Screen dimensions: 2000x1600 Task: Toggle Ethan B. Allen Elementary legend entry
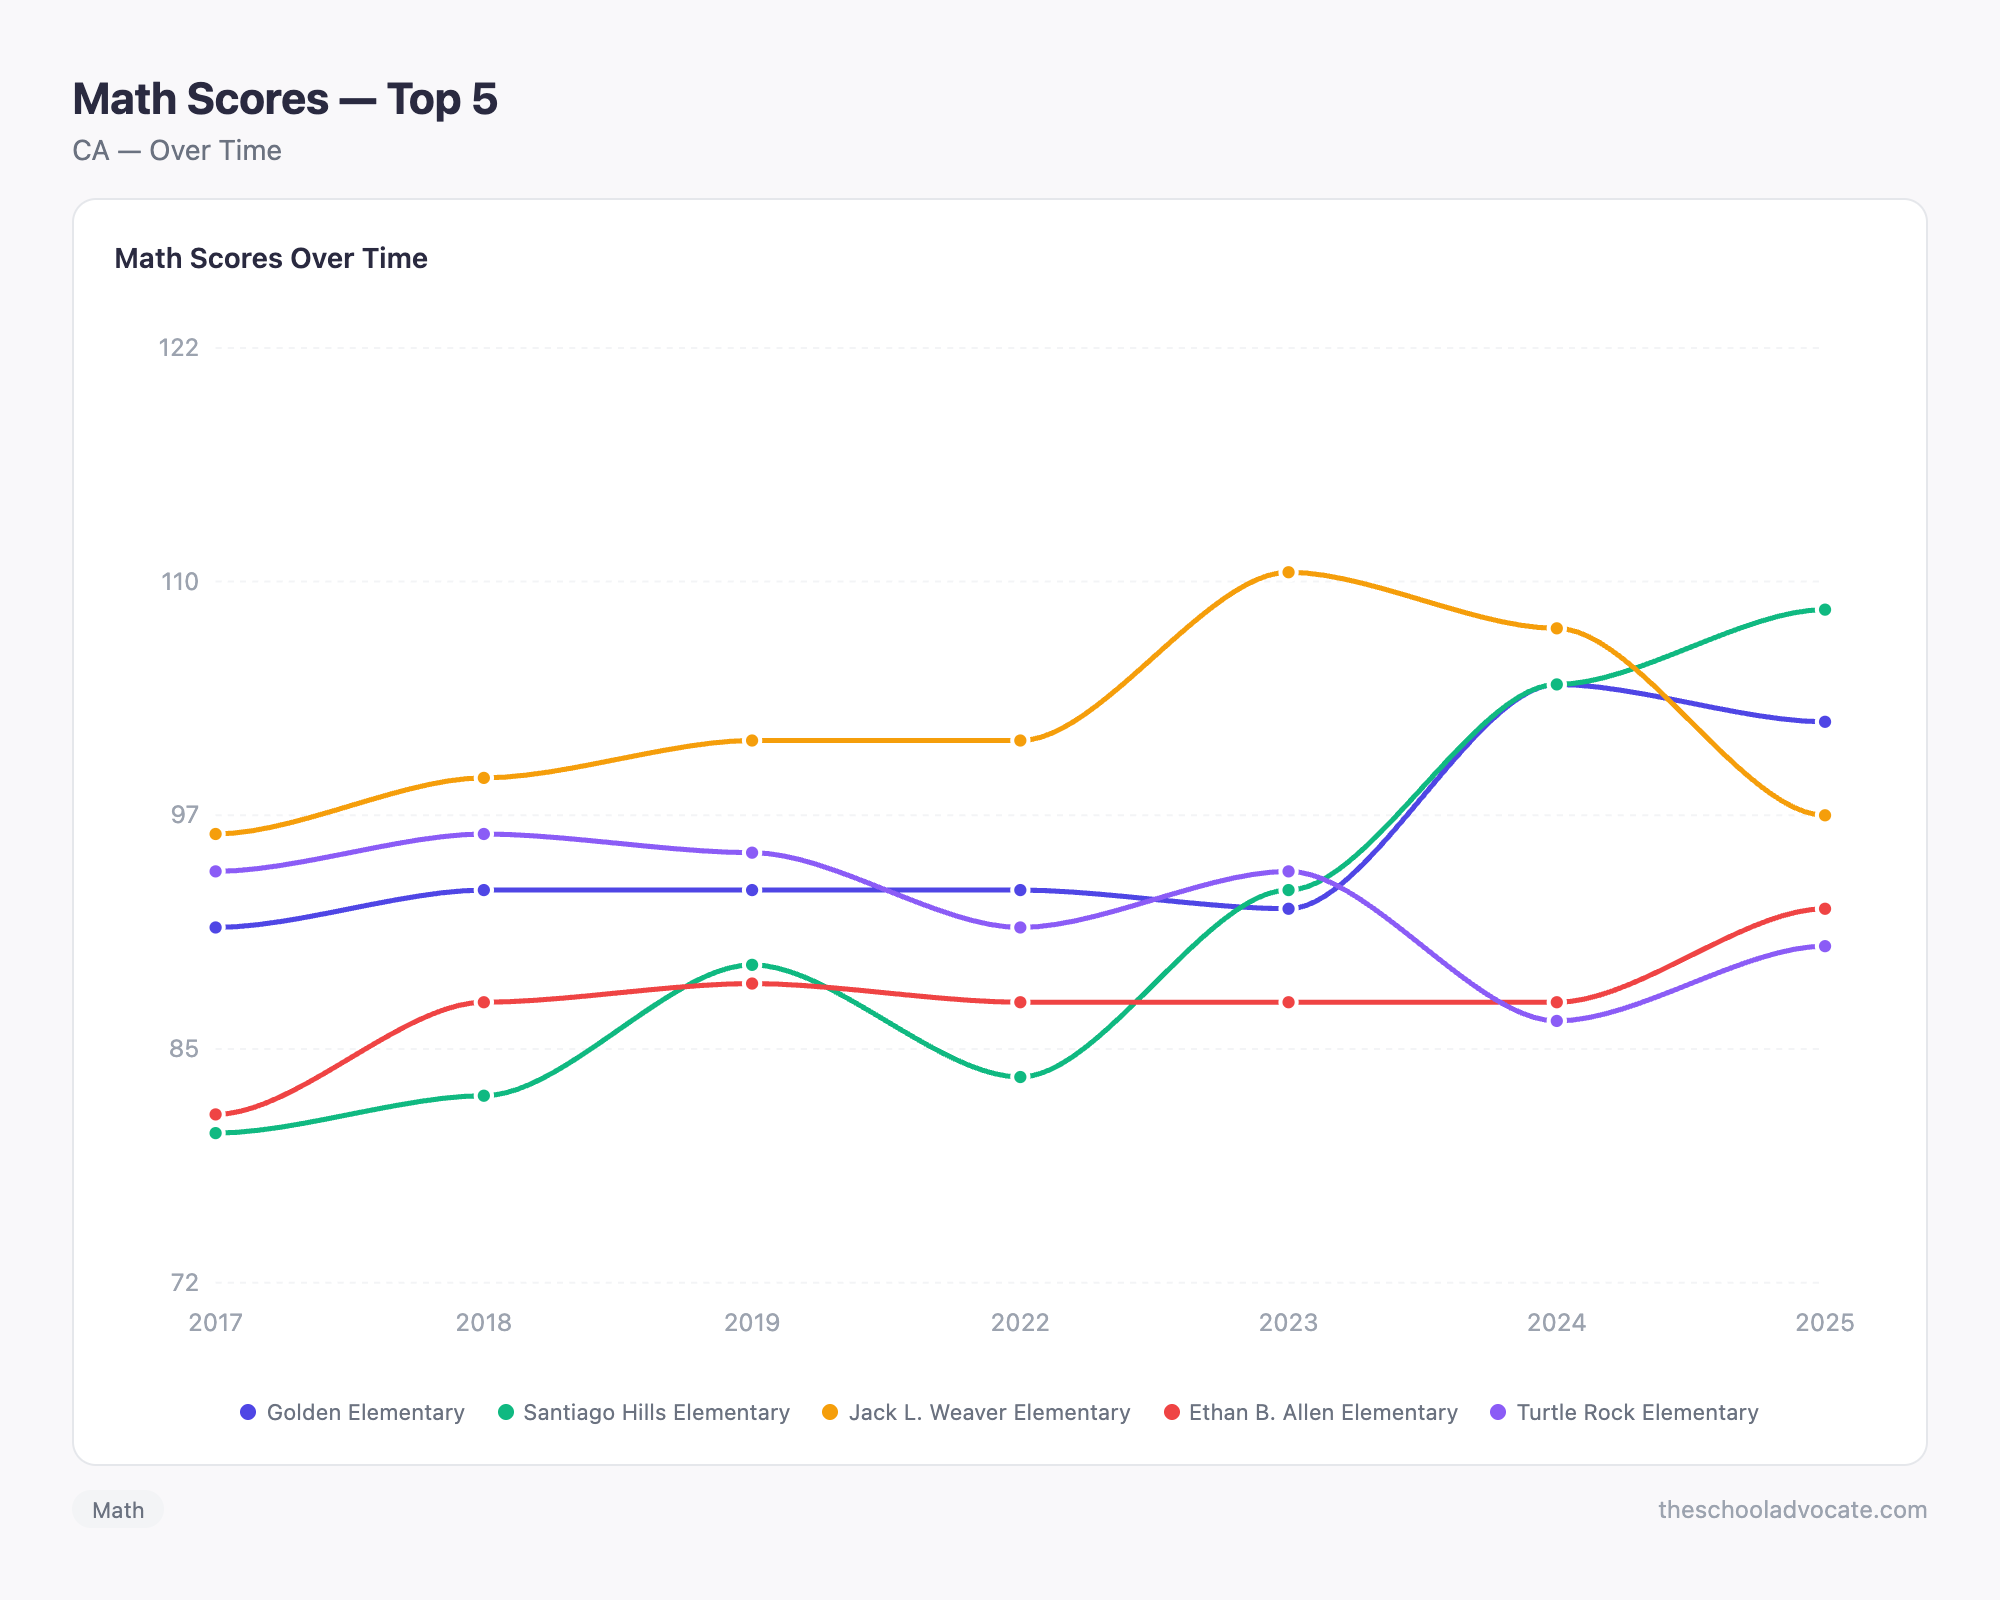[x=1310, y=1412]
